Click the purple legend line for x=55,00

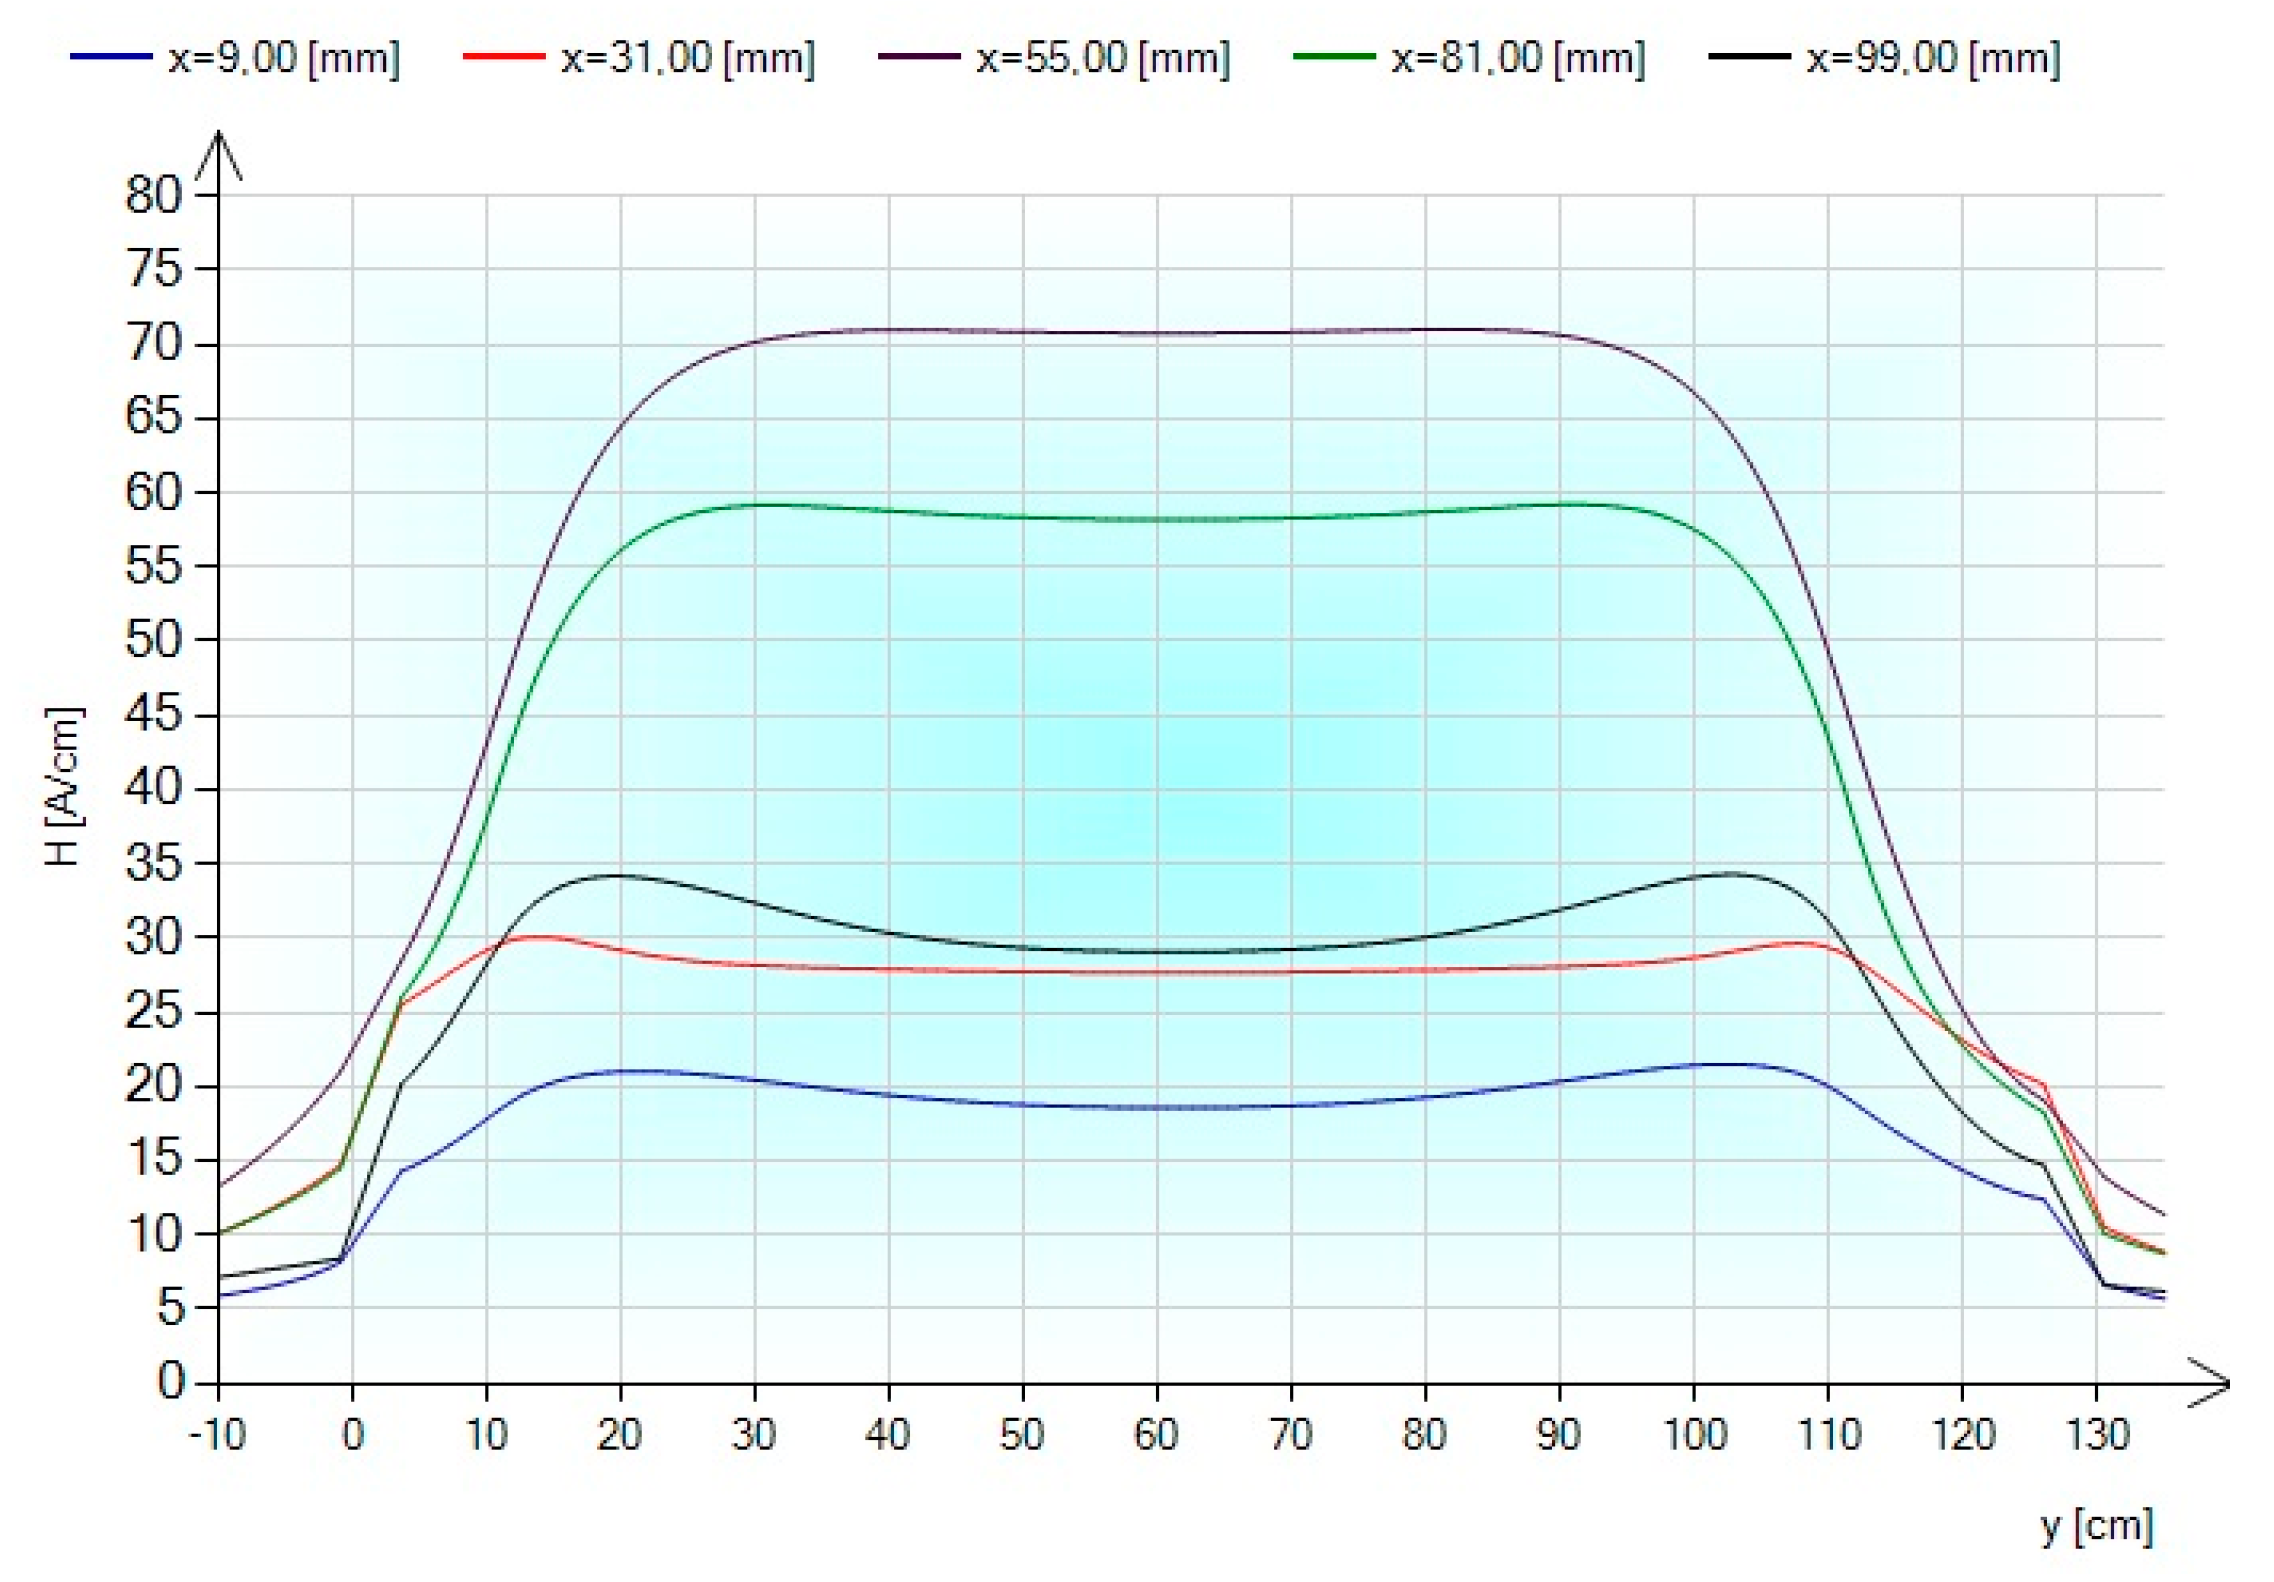(x=919, y=57)
